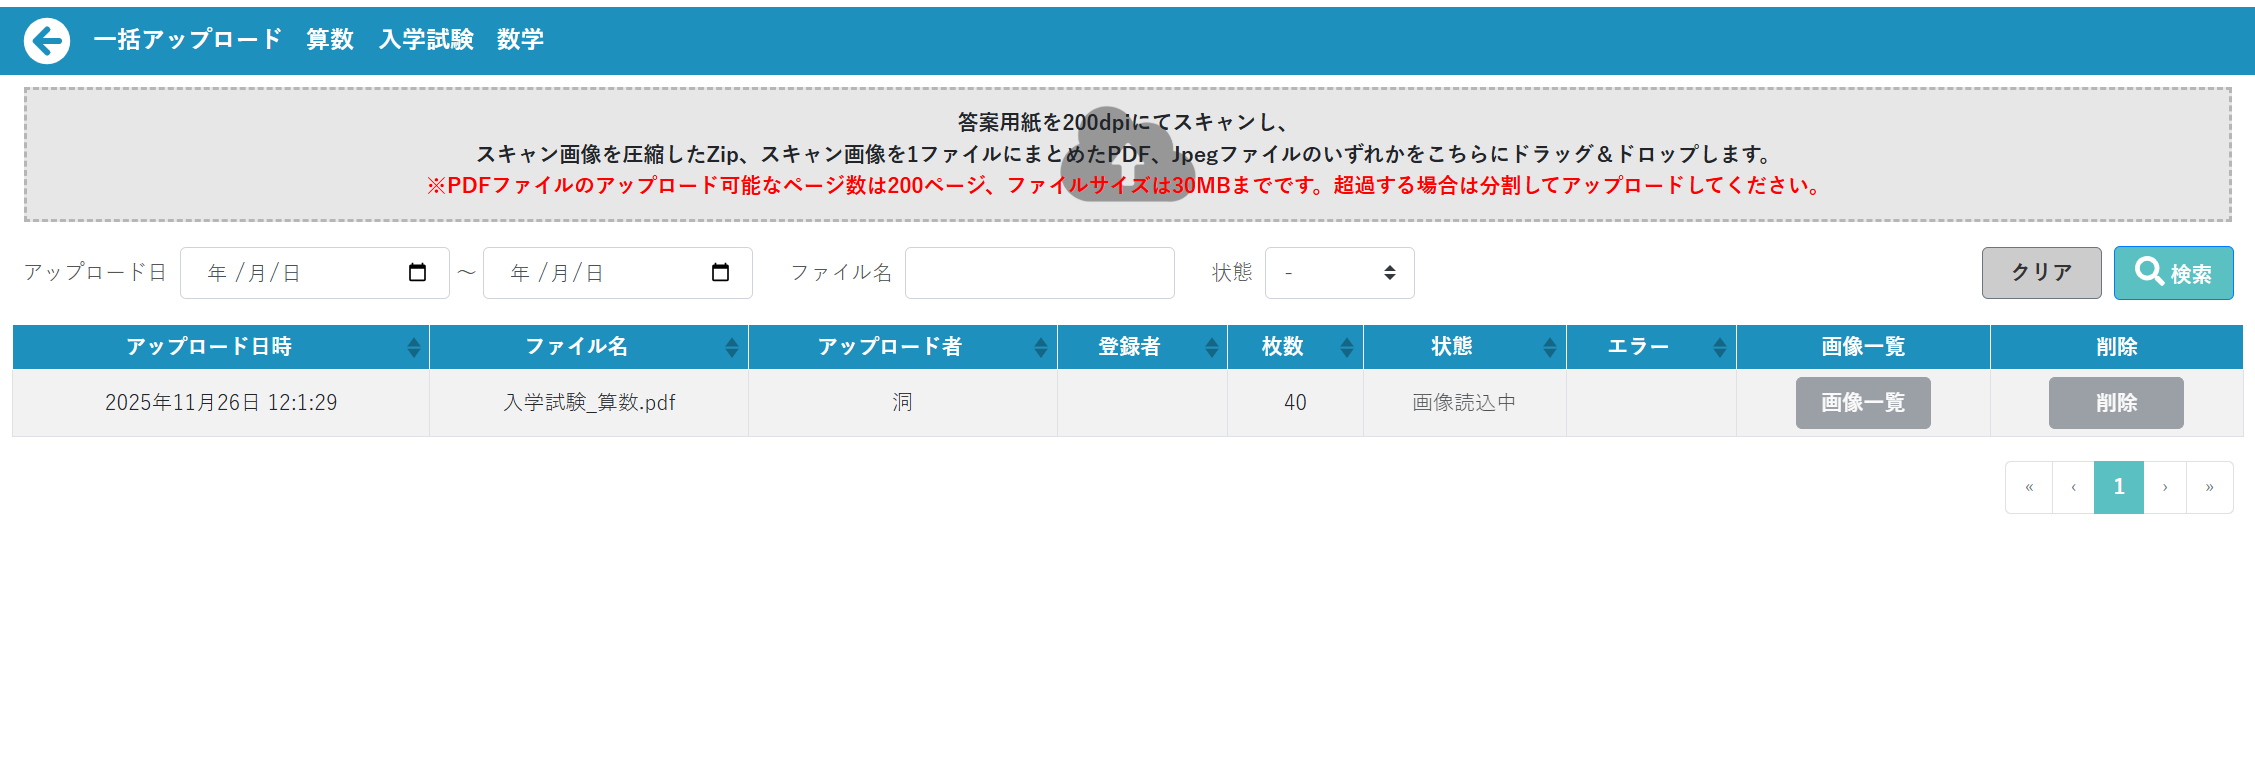The width and height of the screenshot is (2255, 780).
Task: Sort by アップロード者 column arrows
Action: pyautogui.click(x=1041, y=347)
